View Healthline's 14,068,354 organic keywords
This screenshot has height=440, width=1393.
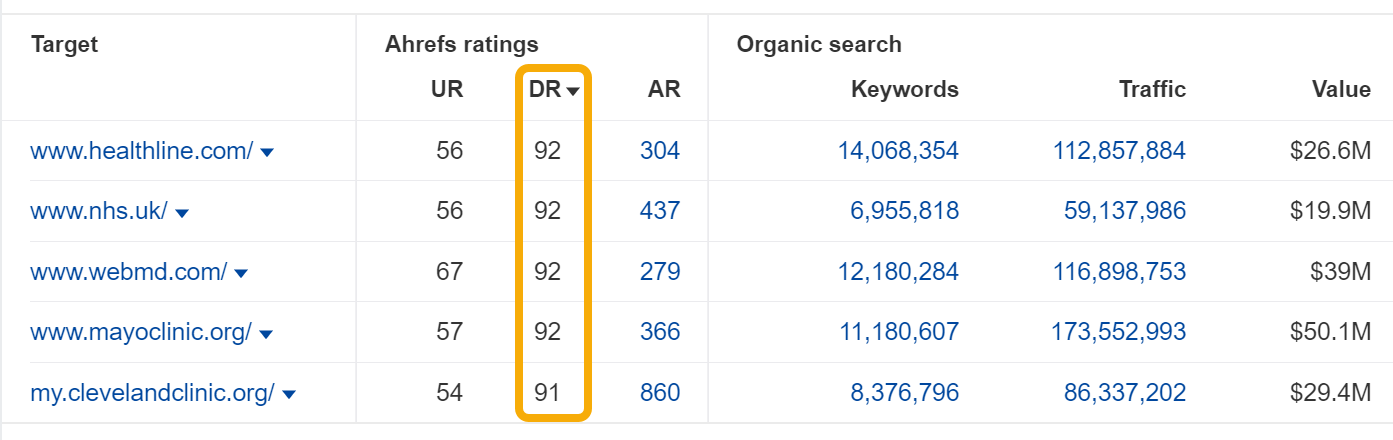click(x=897, y=151)
